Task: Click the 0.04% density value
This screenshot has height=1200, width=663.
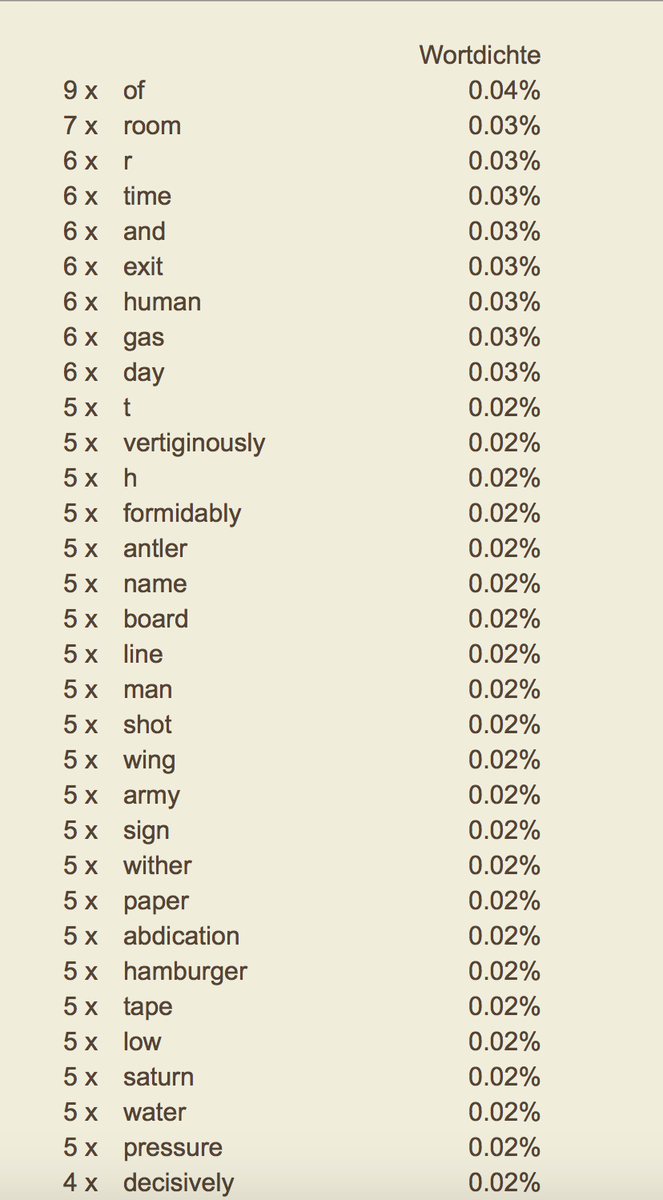Action: click(x=504, y=91)
